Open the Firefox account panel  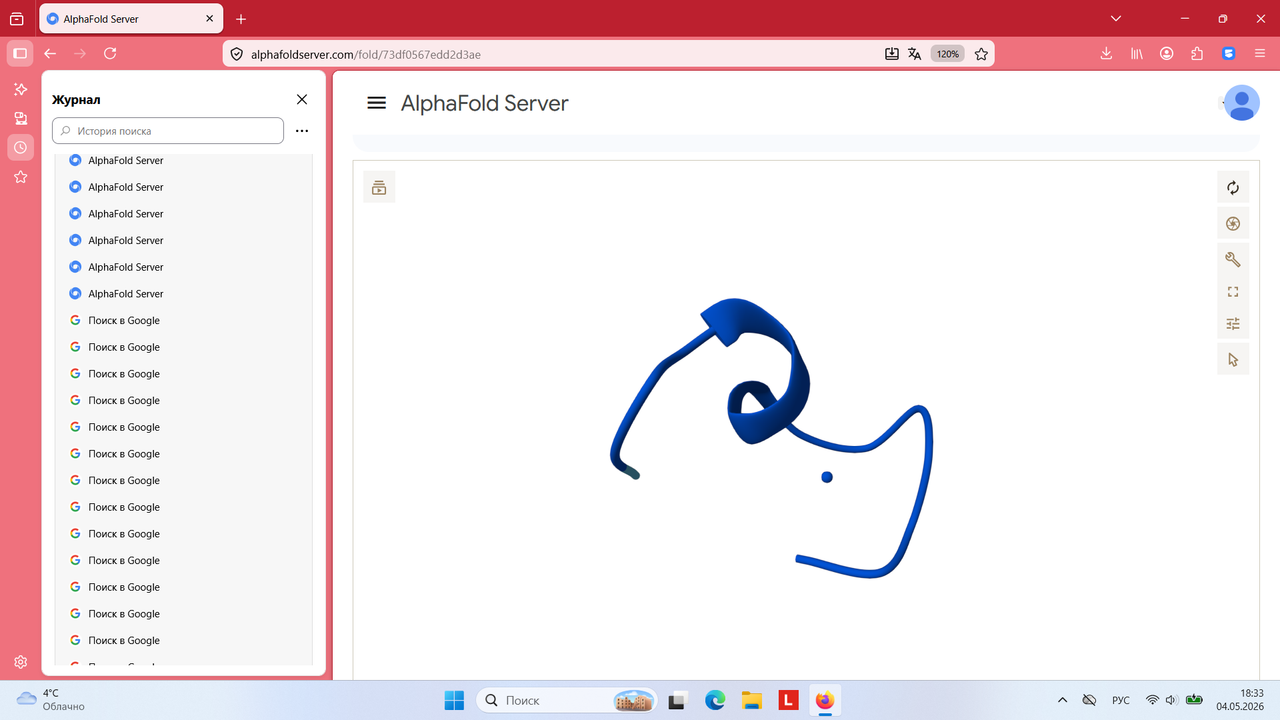coord(1167,54)
